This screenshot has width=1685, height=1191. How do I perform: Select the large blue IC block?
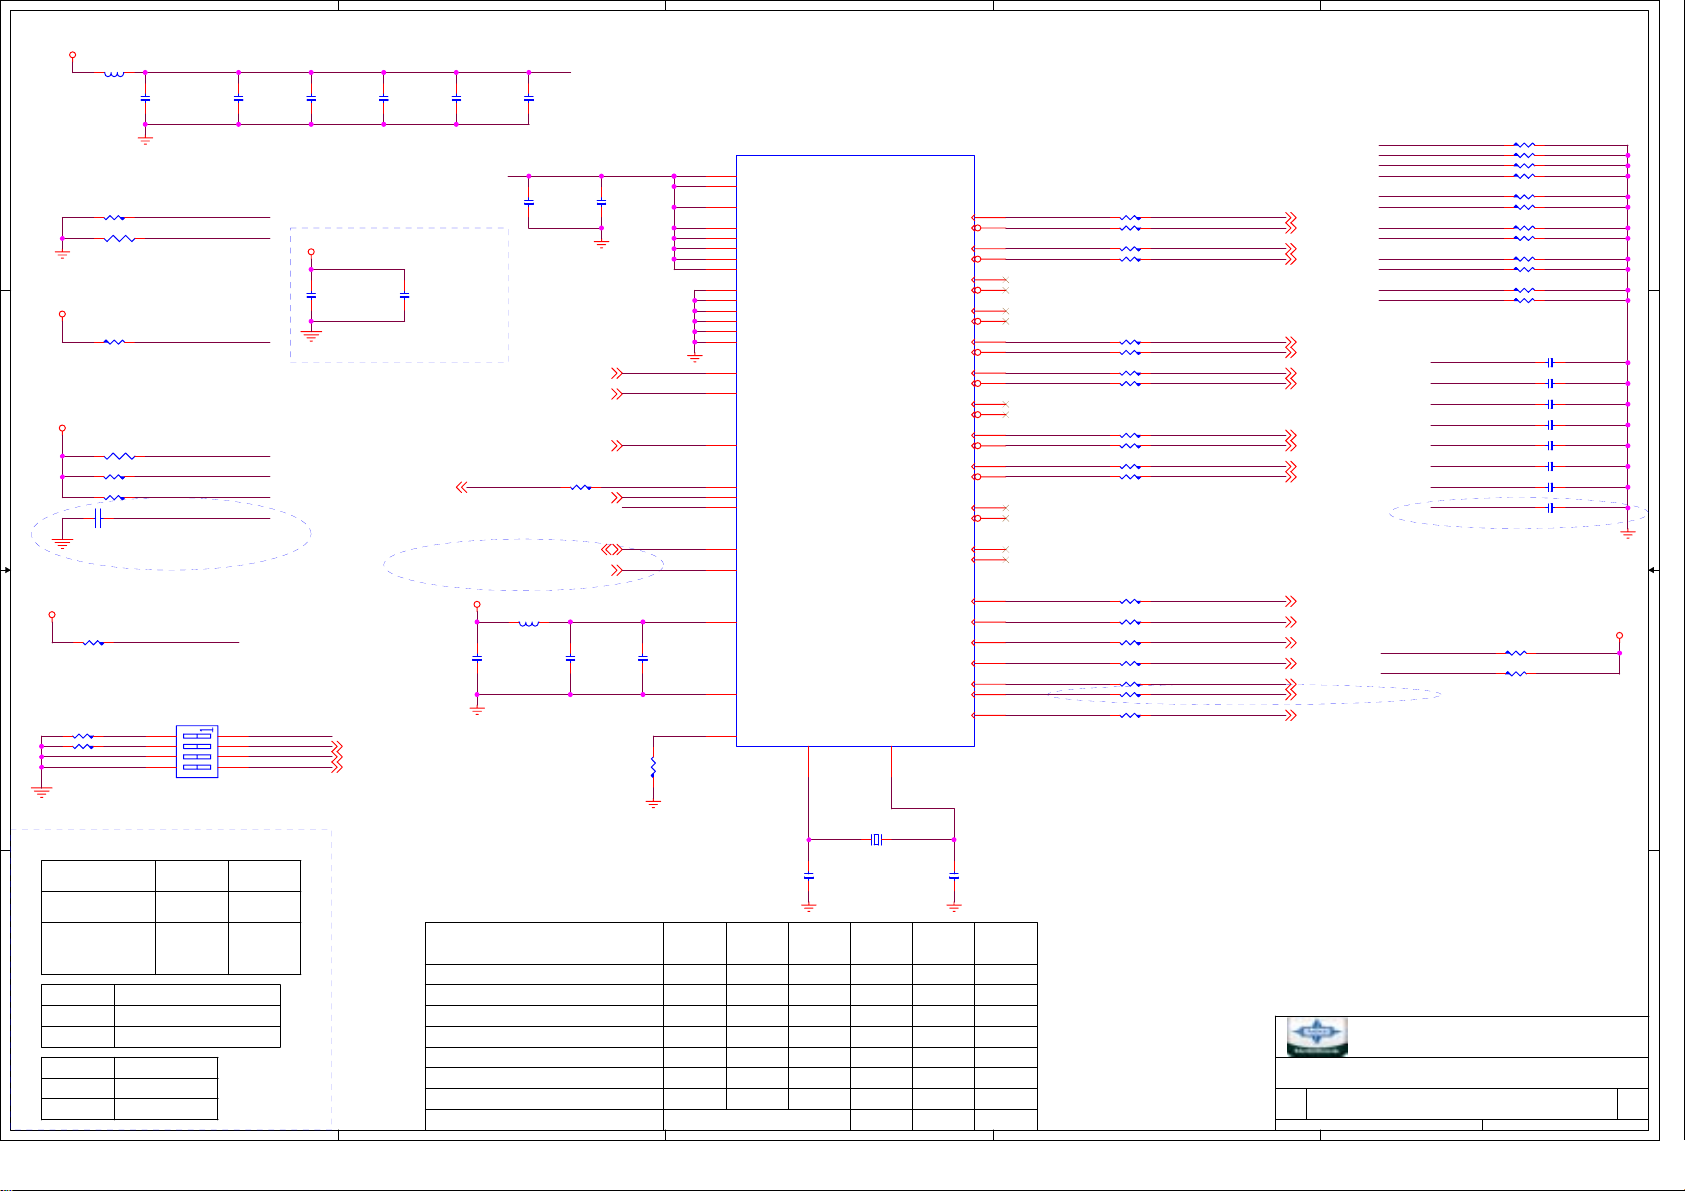[855, 450]
